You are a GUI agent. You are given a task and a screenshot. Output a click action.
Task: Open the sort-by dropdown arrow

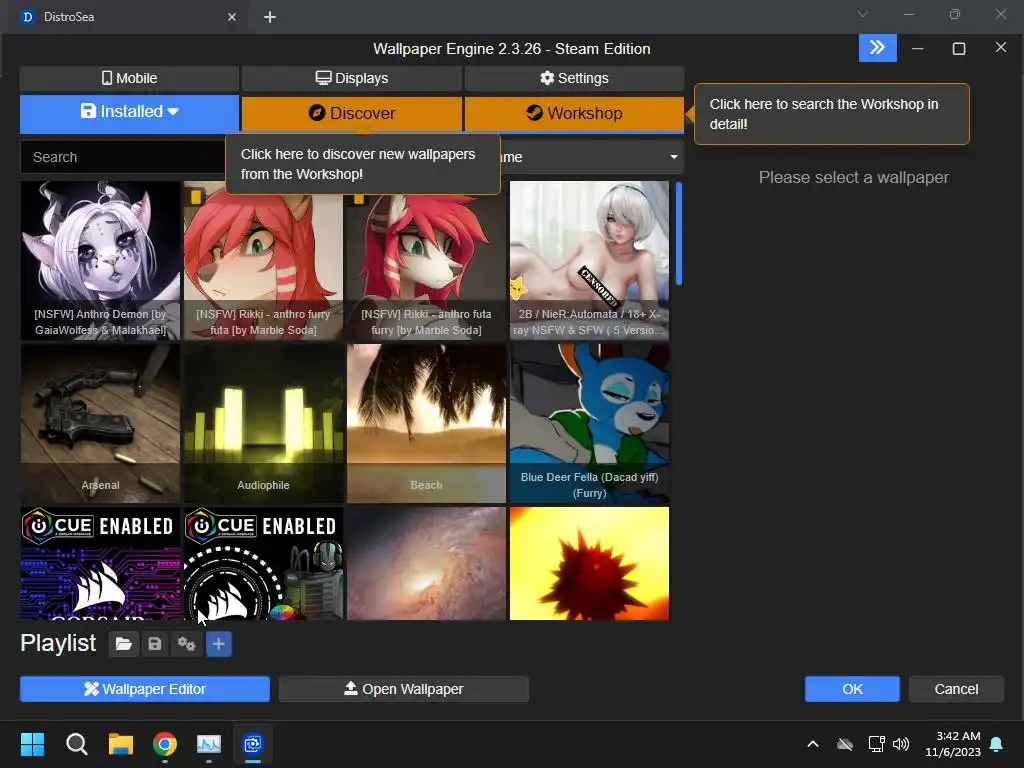pyautogui.click(x=673, y=157)
